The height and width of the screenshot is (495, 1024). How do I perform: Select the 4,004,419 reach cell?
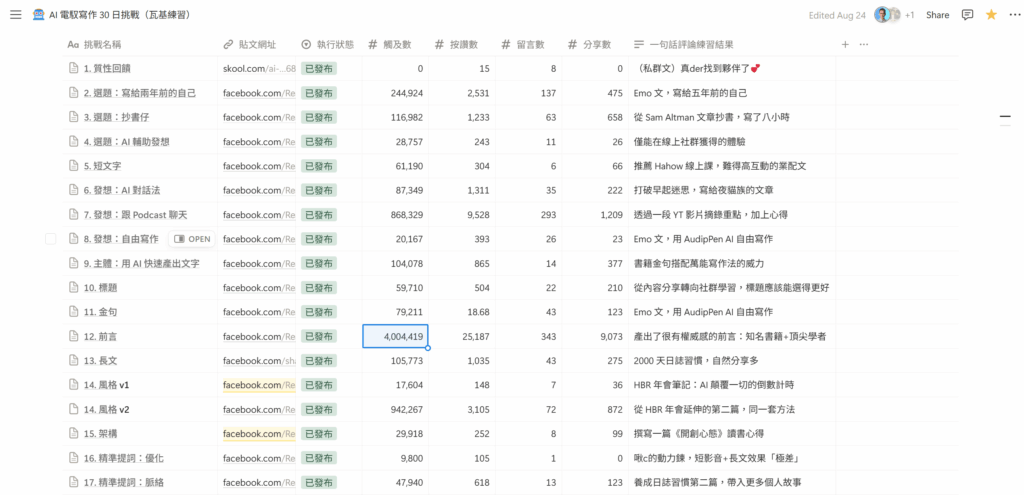pyautogui.click(x=395, y=336)
